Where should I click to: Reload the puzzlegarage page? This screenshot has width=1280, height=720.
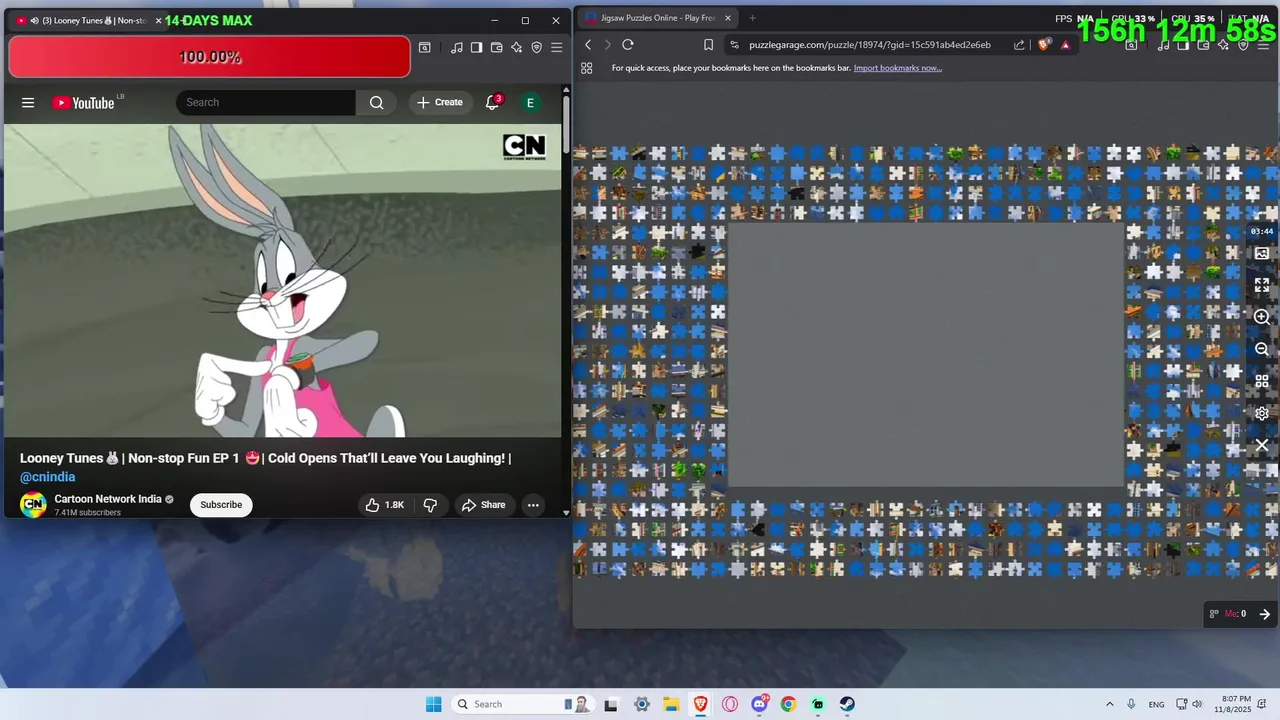pos(628,45)
